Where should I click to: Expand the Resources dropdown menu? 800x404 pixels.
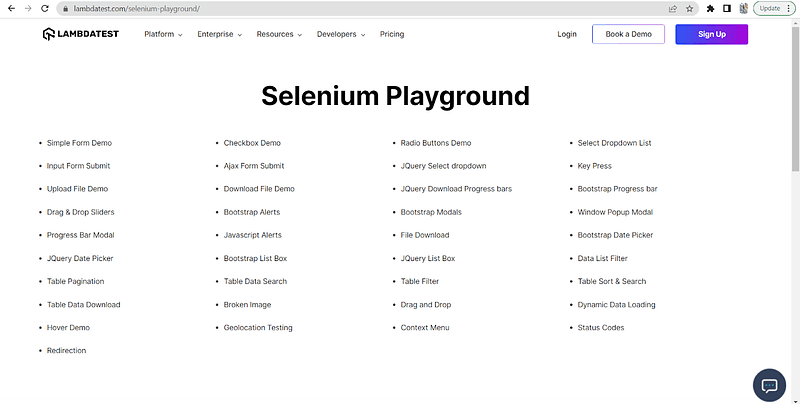point(279,34)
